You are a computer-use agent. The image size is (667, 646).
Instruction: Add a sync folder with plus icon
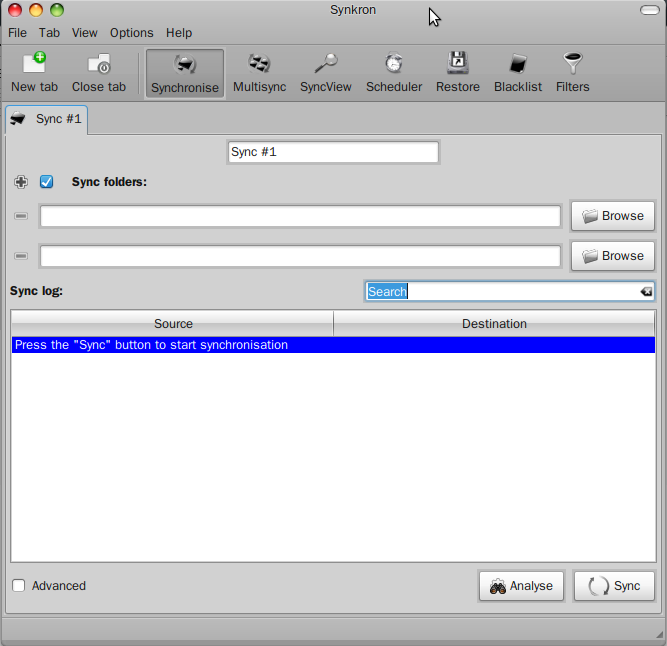click(21, 182)
